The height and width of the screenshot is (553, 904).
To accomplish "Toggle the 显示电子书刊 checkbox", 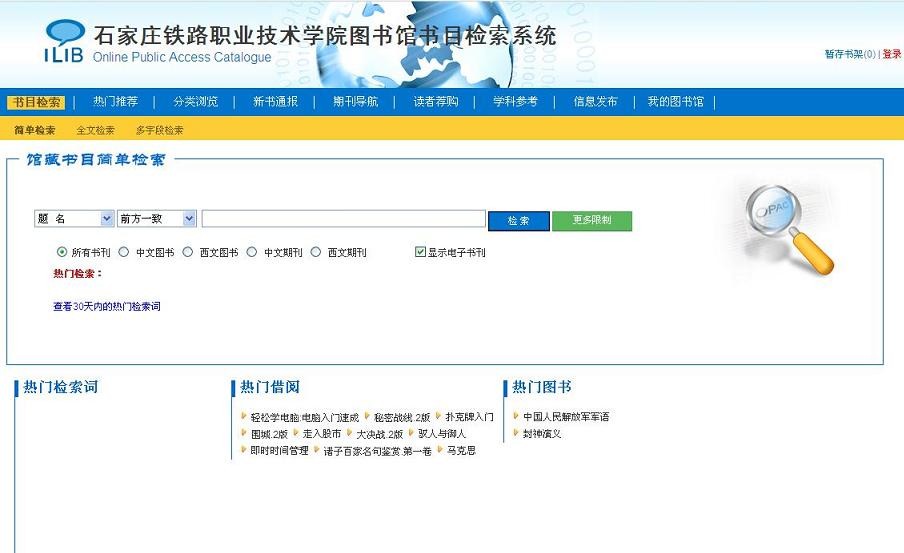I will [421, 252].
